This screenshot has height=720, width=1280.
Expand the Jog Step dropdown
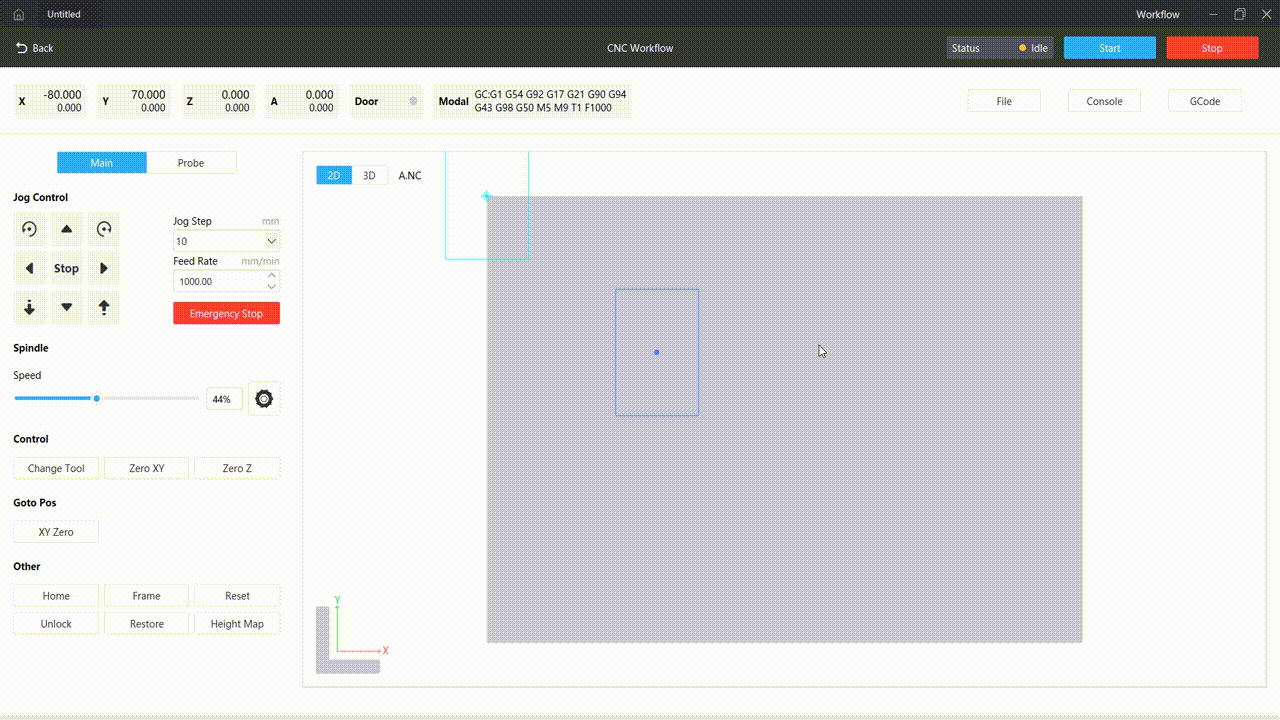point(271,242)
